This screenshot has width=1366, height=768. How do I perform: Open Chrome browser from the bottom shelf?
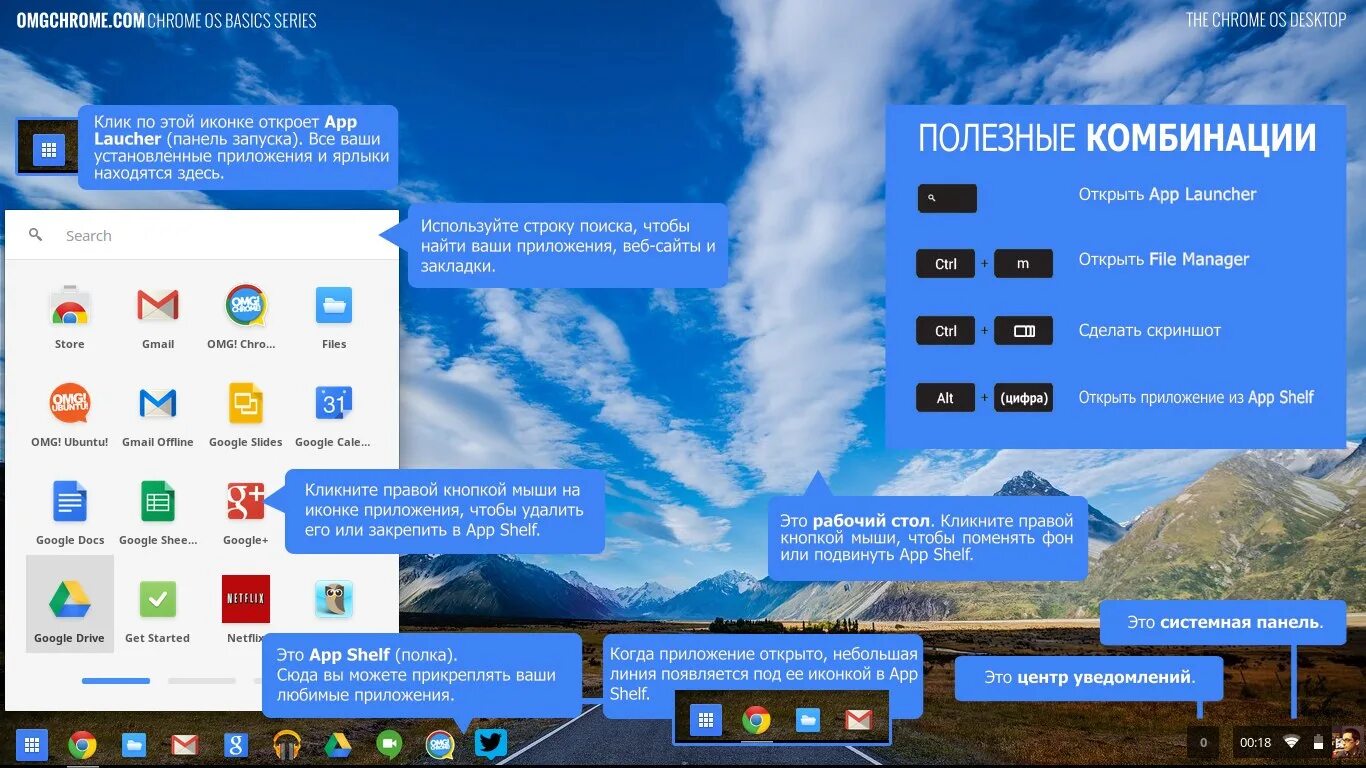coord(82,744)
